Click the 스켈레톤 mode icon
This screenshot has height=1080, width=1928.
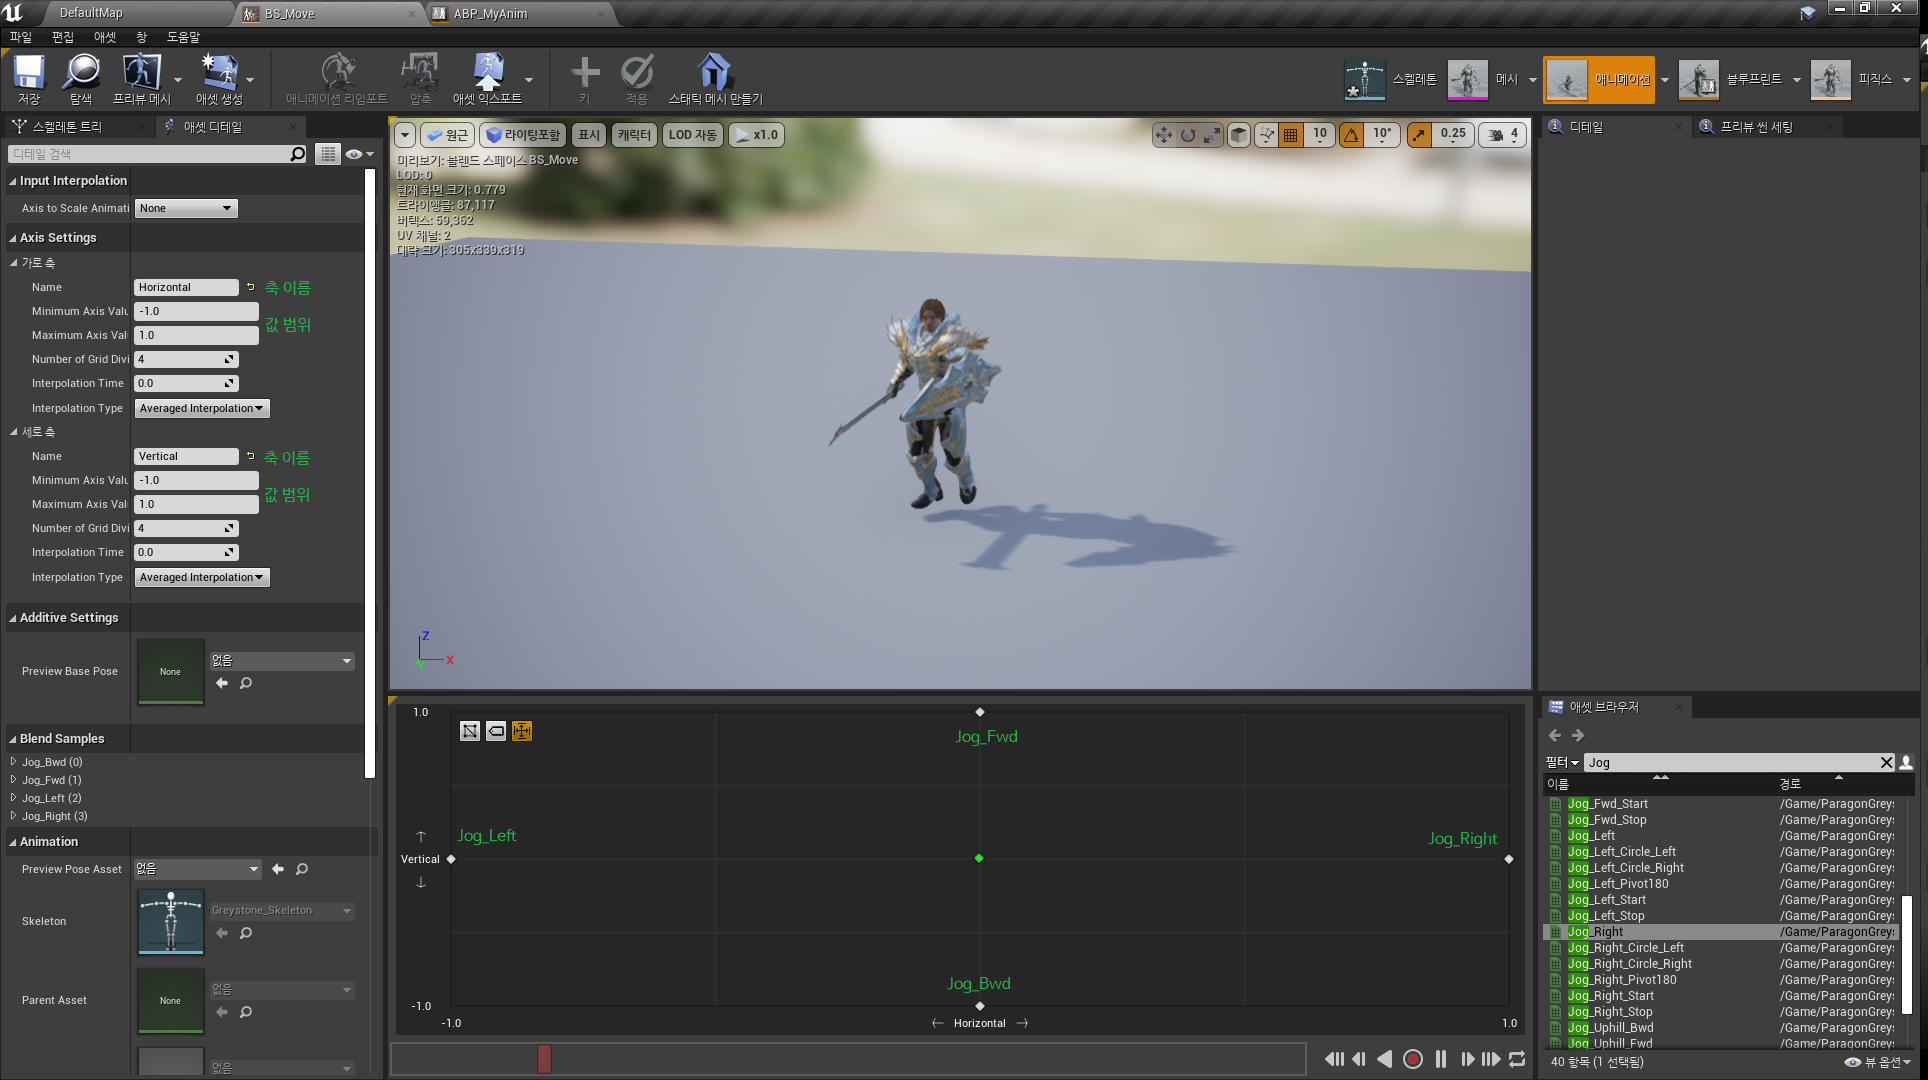[x=1365, y=79]
